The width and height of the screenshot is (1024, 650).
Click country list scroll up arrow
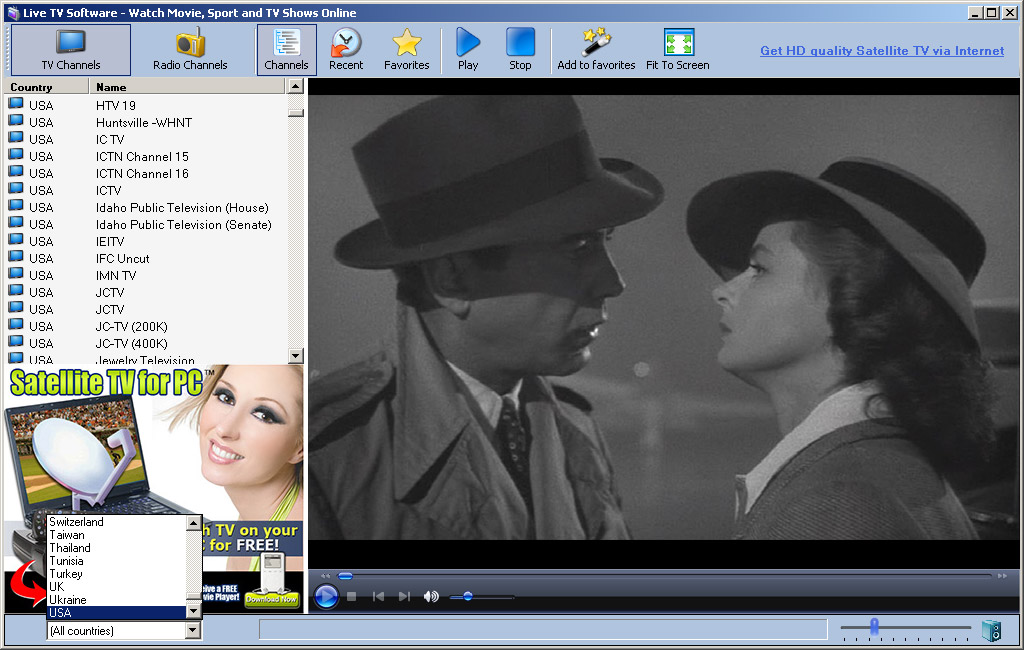point(193,523)
